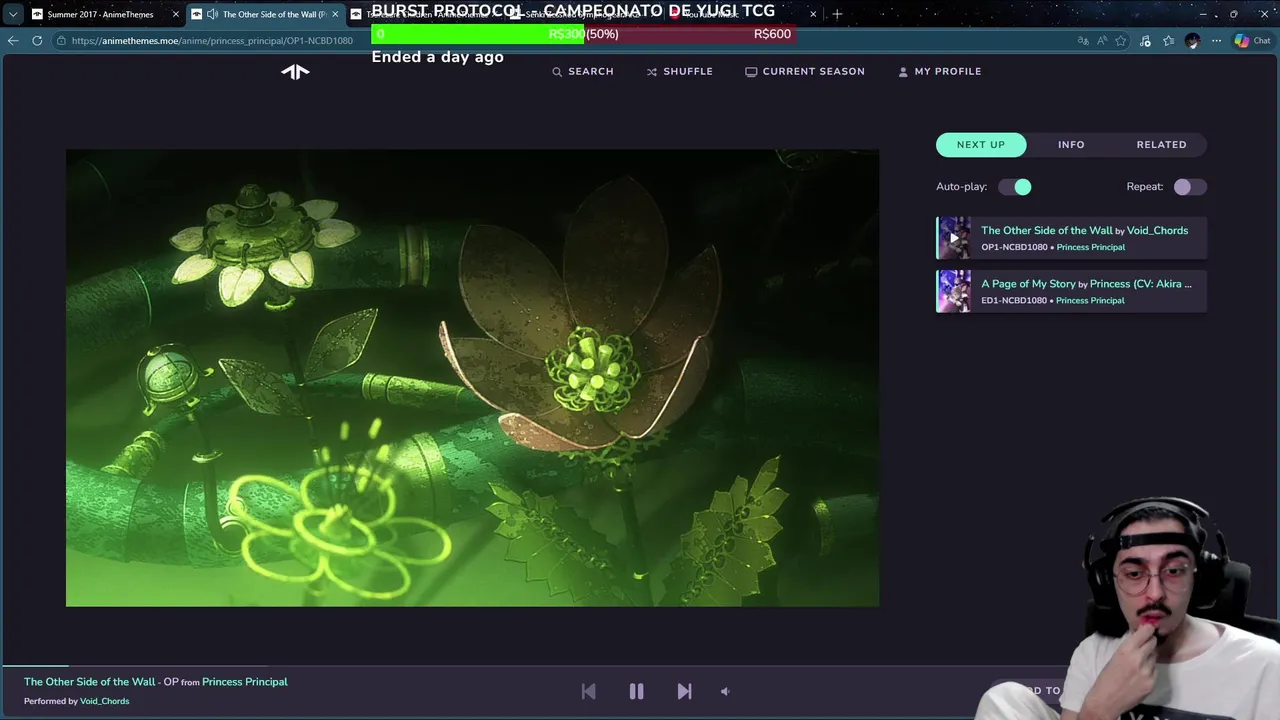This screenshot has width=1280, height=720.
Task: Click the Read aloud icon
Action: coord(1102,41)
